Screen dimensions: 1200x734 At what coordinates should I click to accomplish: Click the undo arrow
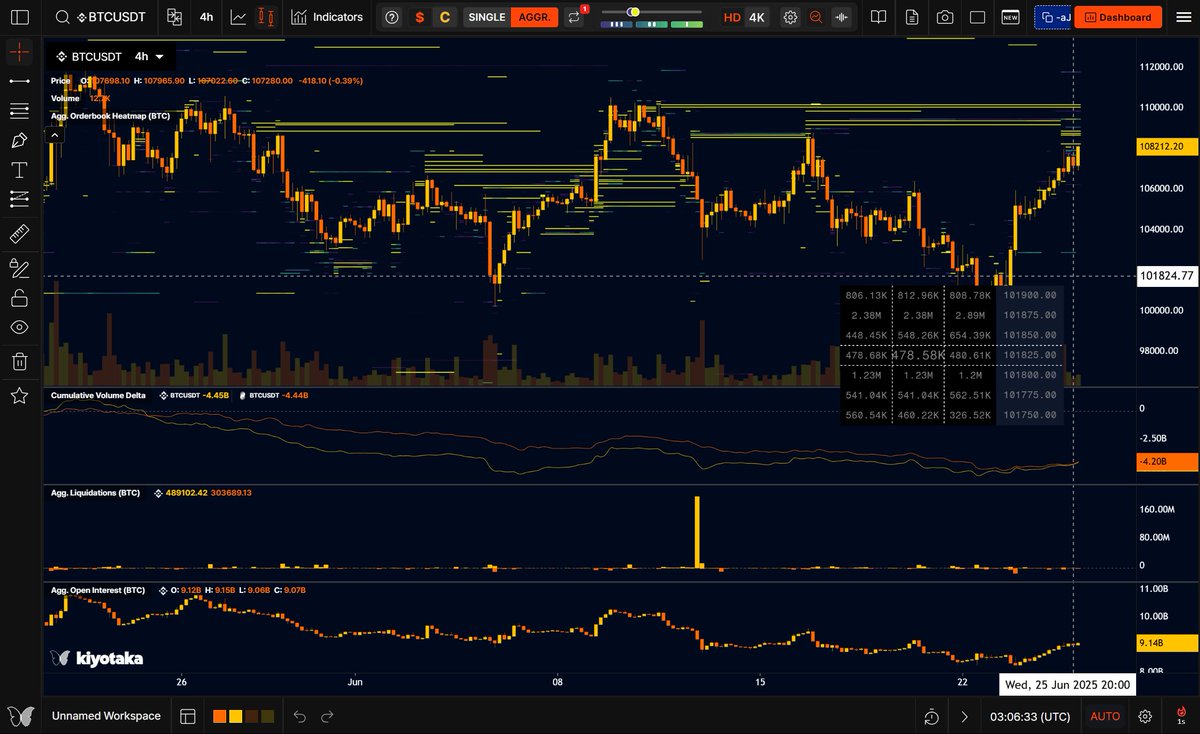pos(300,716)
